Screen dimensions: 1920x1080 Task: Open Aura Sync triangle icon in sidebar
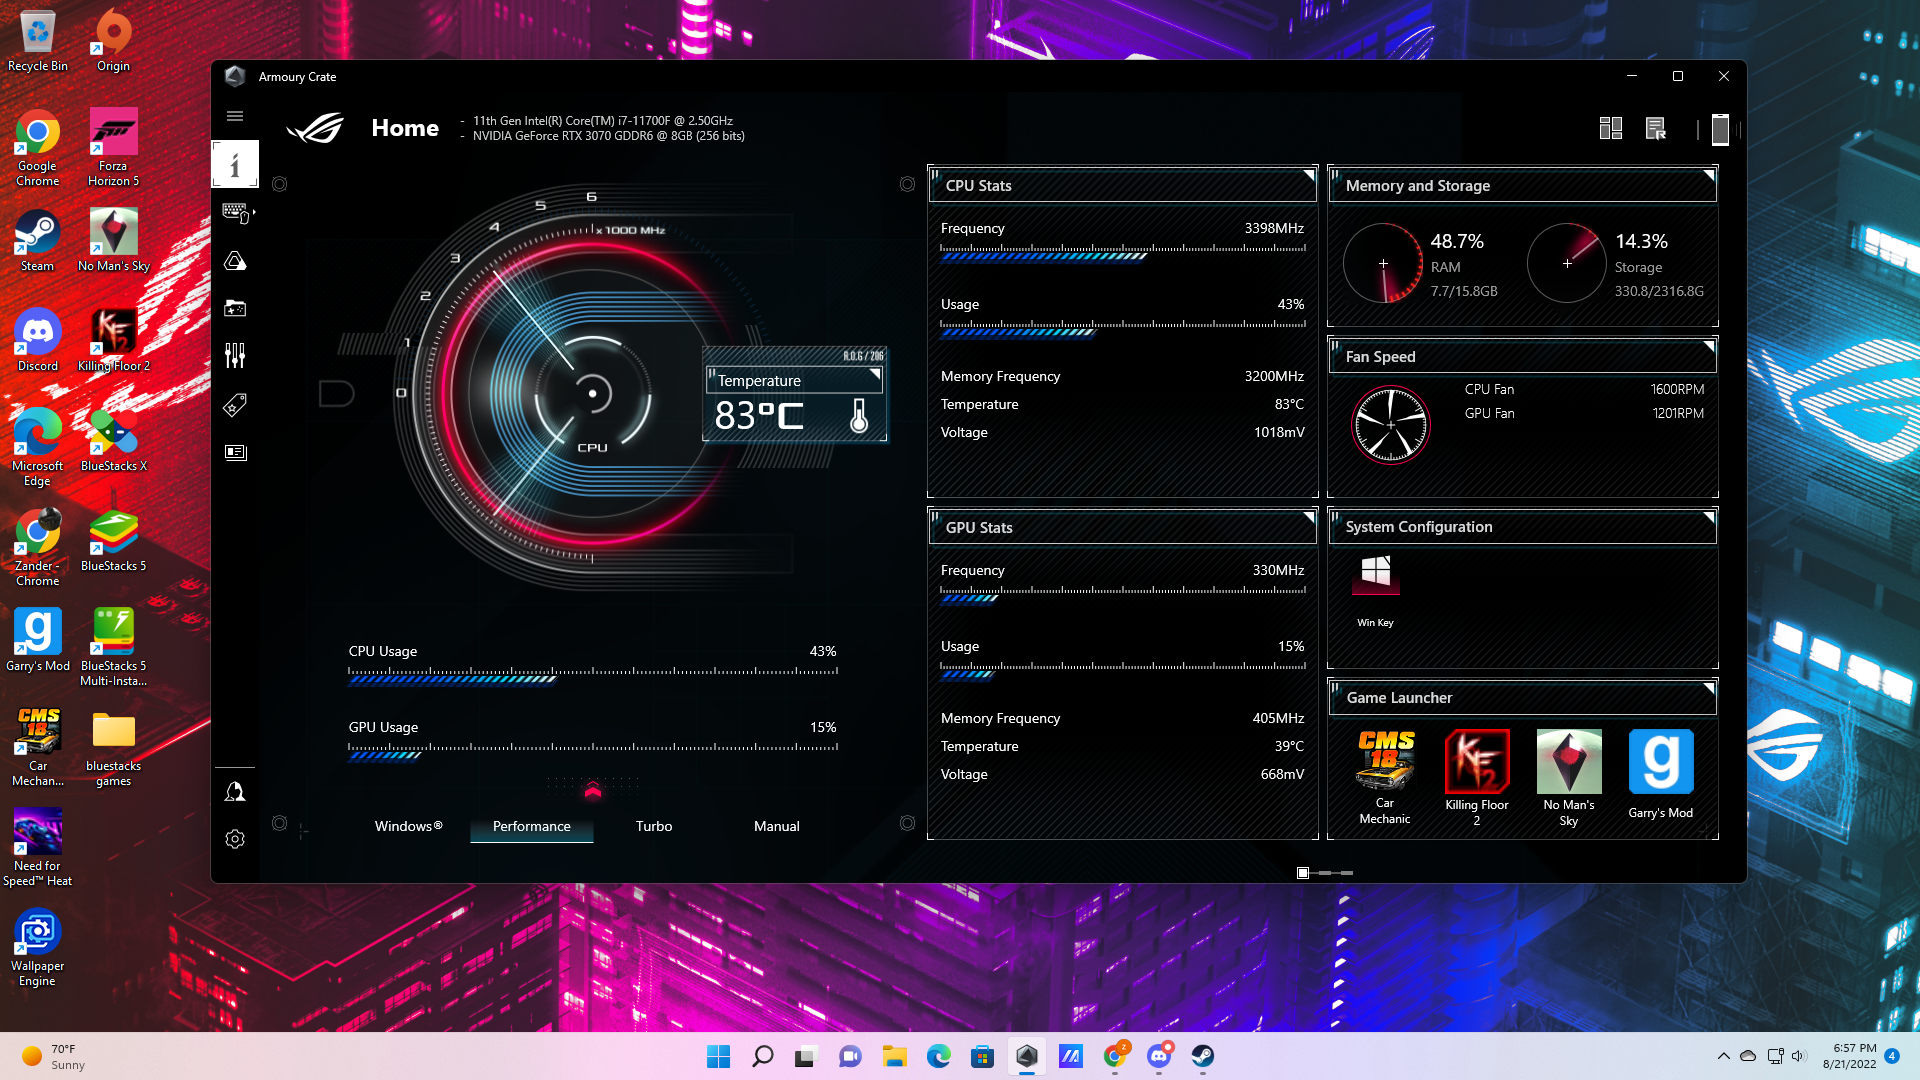point(235,261)
